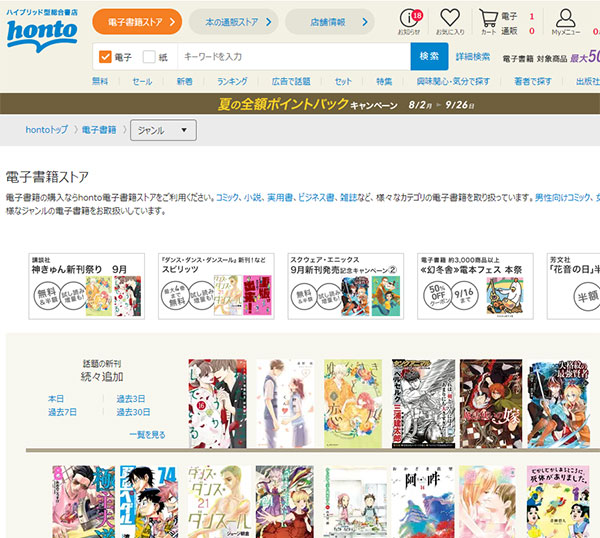Open the 実用書 category link
The height and width of the screenshot is (538, 600).
(x=280, y=197)
